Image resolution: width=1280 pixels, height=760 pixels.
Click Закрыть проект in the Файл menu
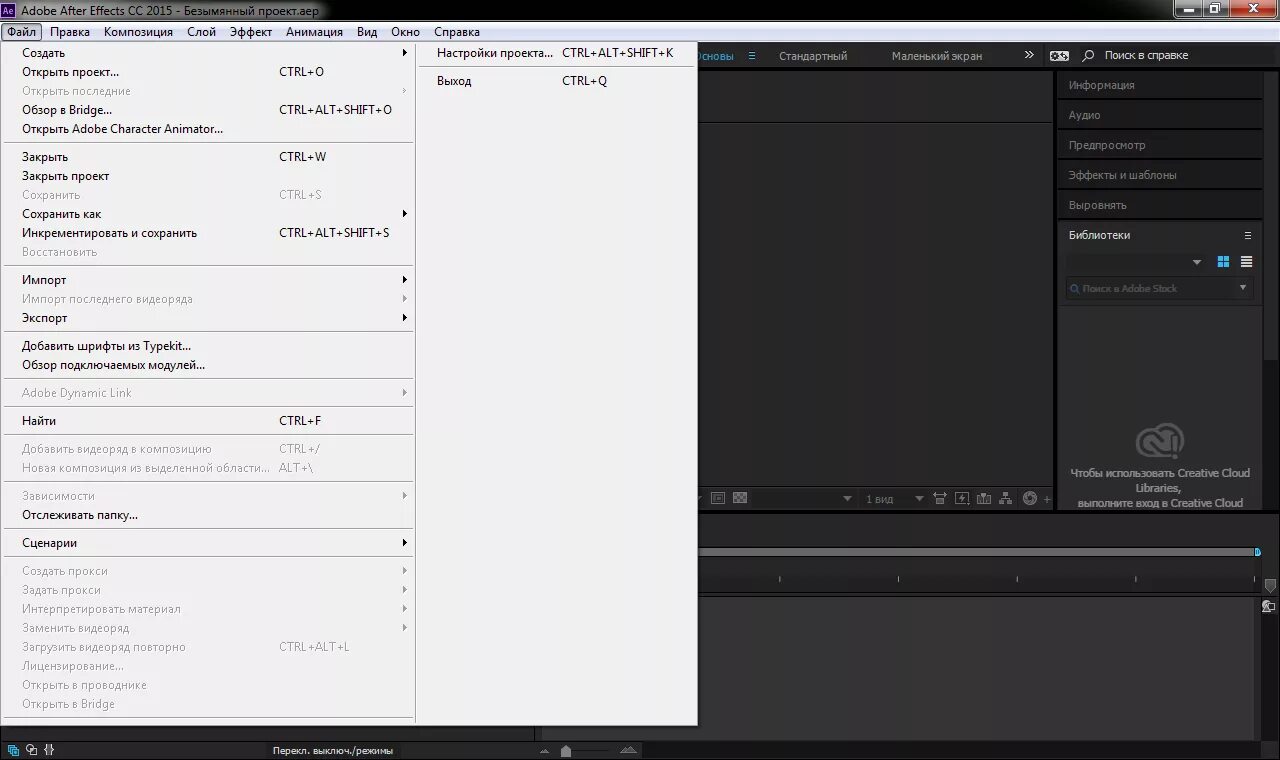pos(209,176)
